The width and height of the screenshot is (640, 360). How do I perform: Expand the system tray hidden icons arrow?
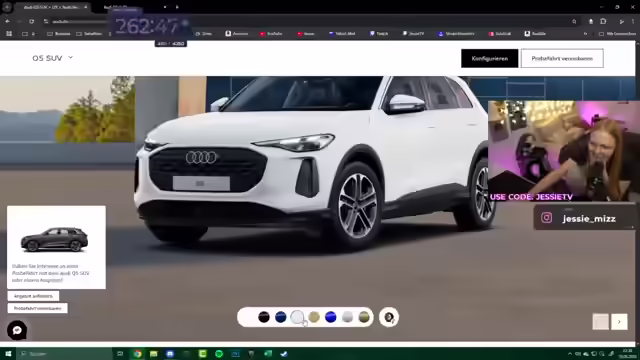pyautogui.click(x=570, y=353)
